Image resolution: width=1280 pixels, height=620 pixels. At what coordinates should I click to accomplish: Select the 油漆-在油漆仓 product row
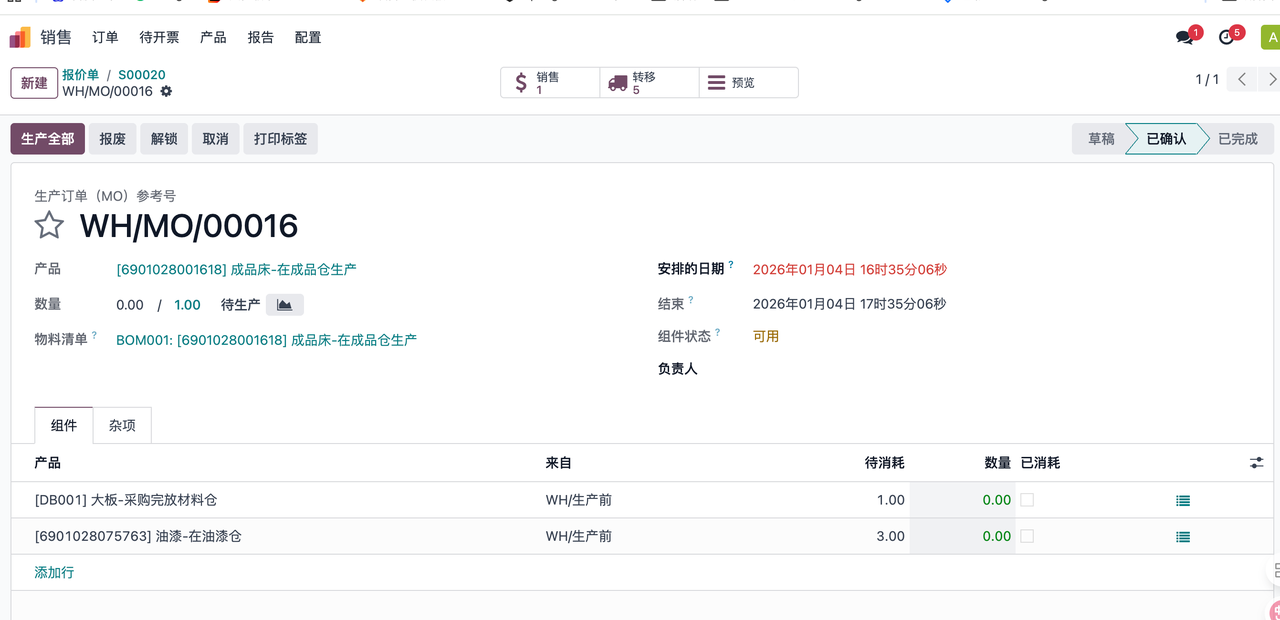[x=640, y=536]
